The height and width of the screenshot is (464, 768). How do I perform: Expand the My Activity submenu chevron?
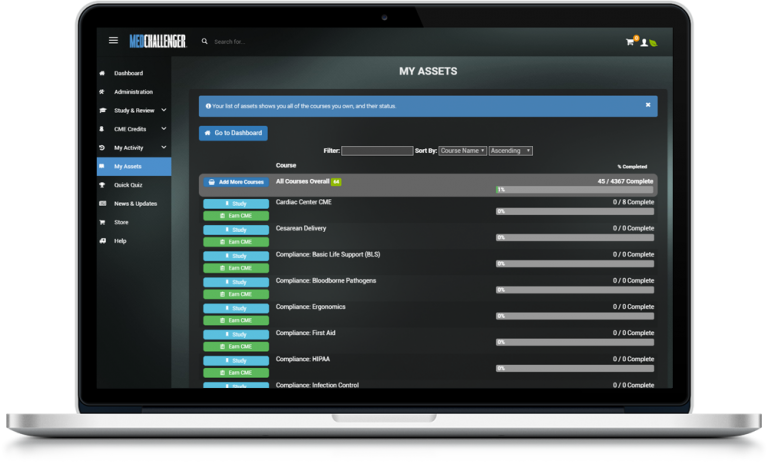click(x=164, y=147)
